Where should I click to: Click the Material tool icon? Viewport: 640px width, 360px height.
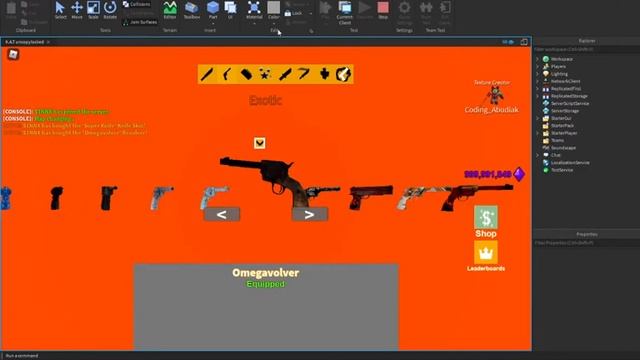(x=254, y=8)
